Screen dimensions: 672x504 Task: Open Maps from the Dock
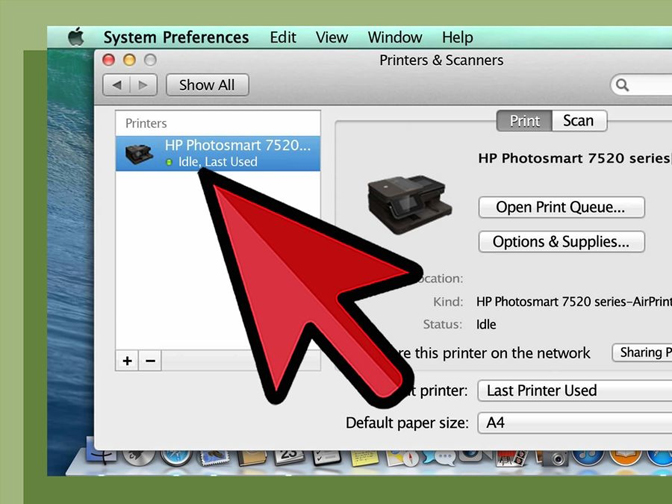[x=402, y=458]
